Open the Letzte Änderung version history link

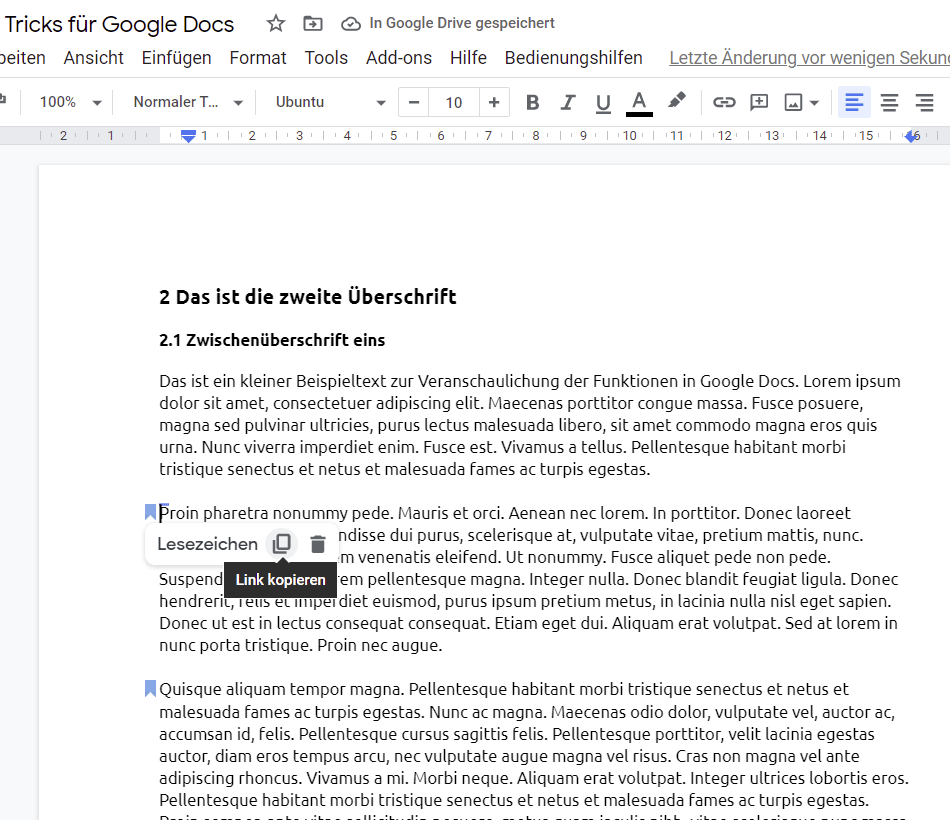pos(809,58)
